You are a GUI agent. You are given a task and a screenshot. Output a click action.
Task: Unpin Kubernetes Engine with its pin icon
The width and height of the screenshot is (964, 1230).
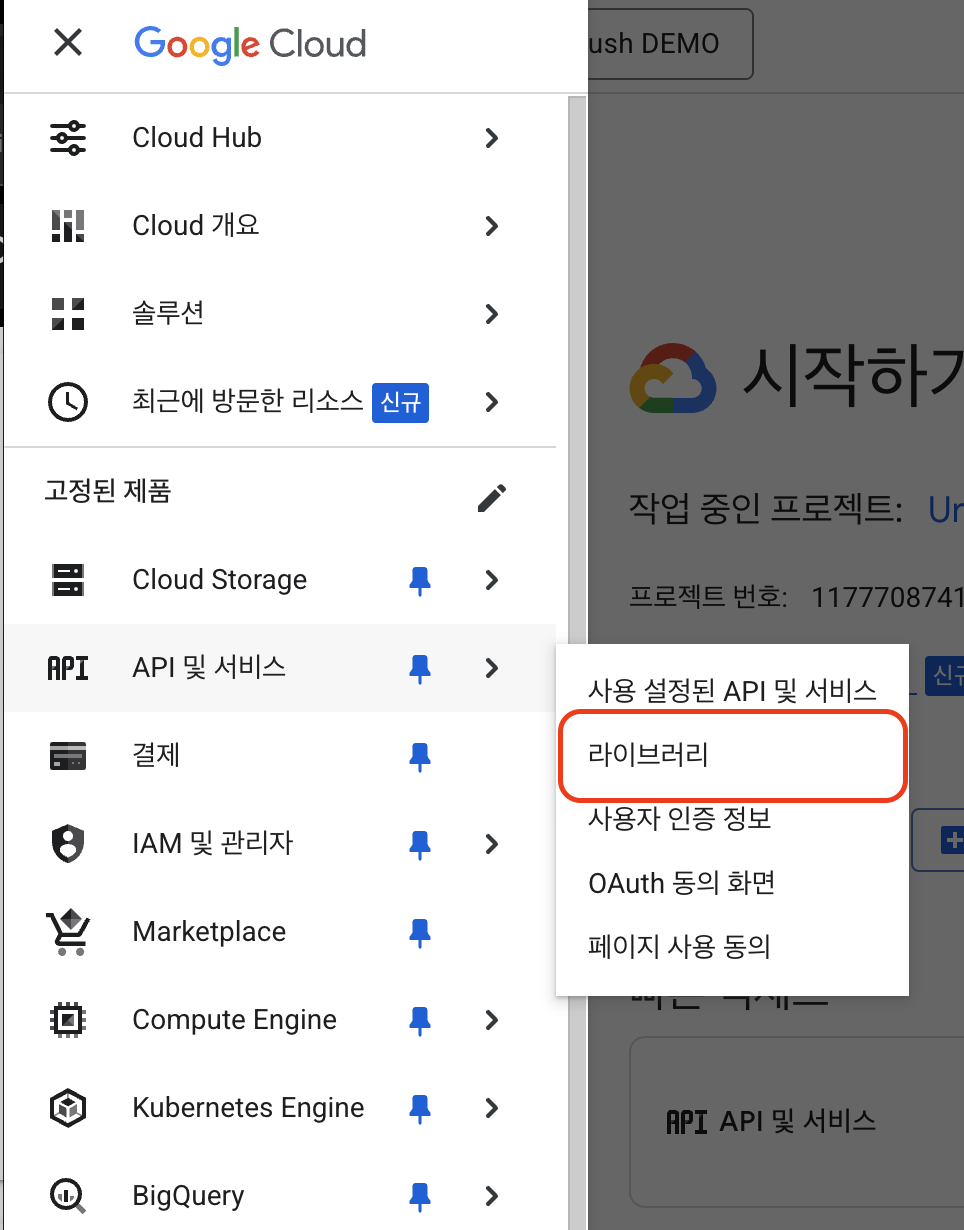point(420,1108)
